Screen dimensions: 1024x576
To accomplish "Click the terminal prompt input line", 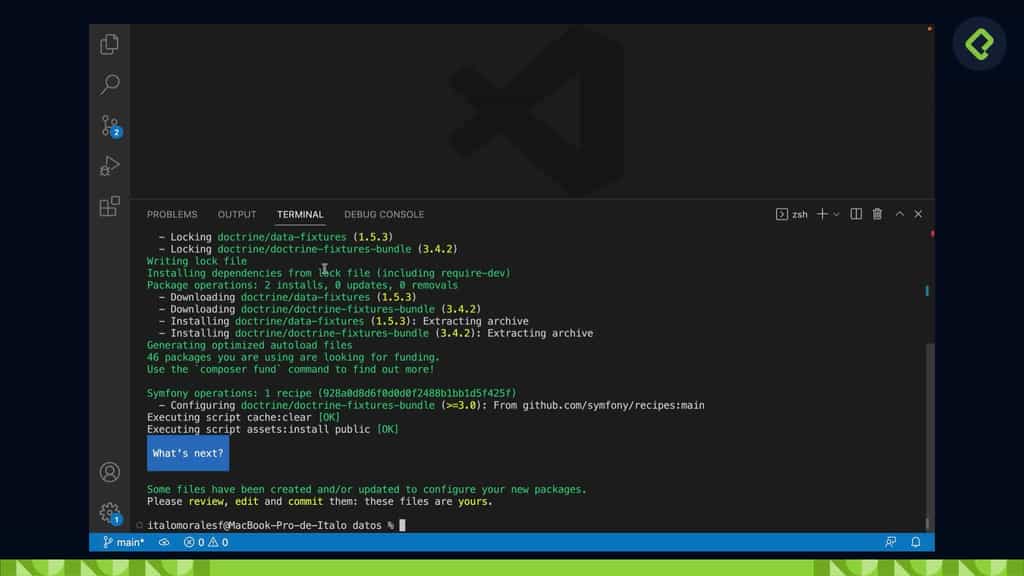I will (x=274, y=525).
